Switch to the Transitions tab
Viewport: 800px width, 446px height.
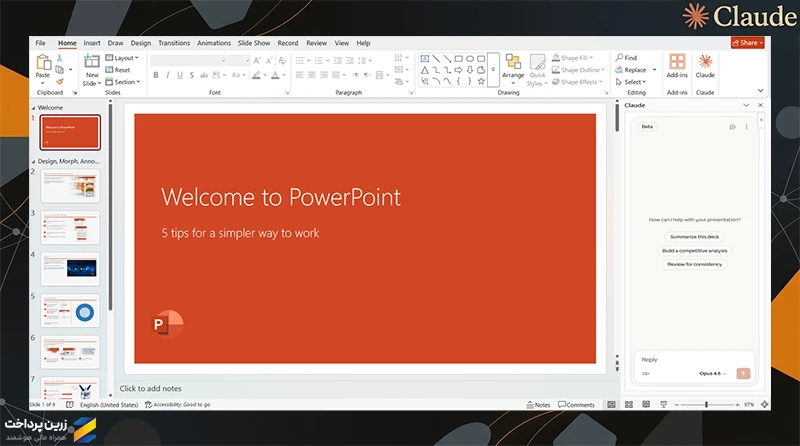(174, 43)
